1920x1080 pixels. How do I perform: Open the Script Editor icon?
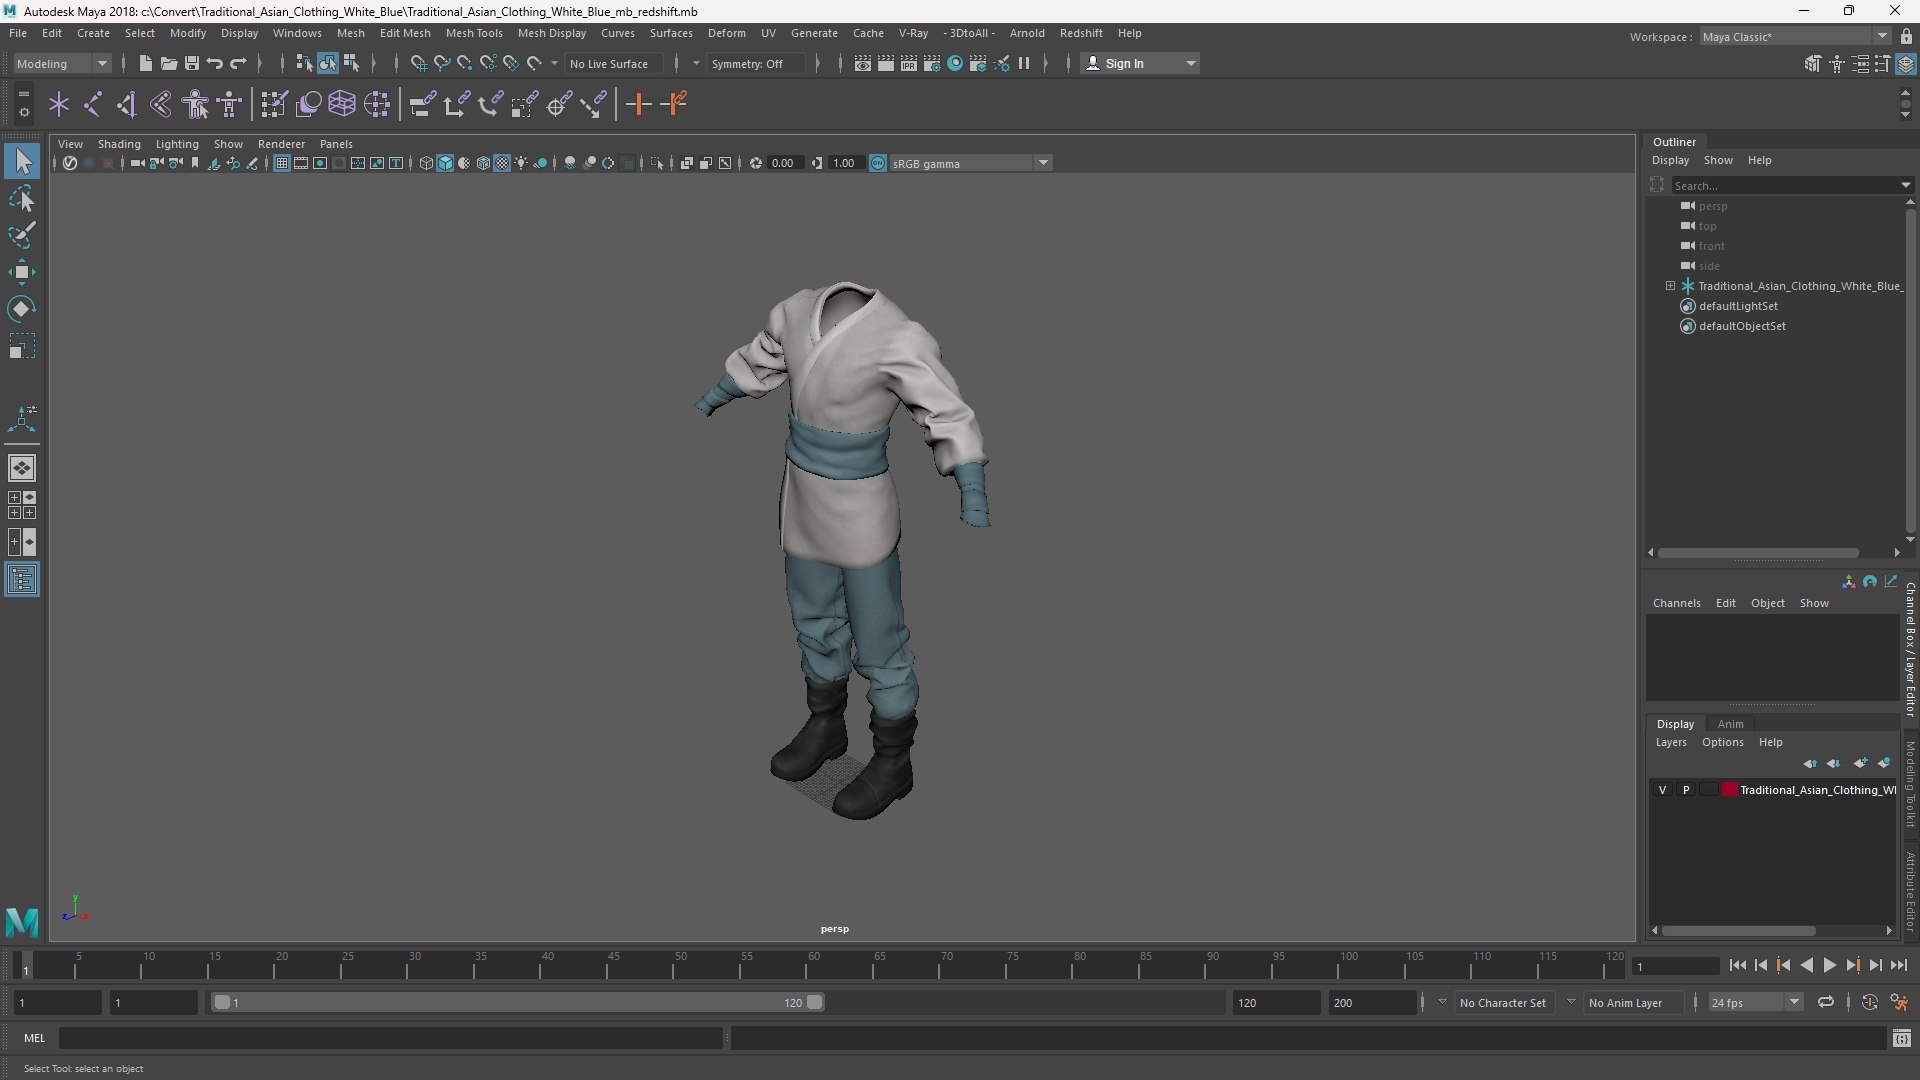[x=1902, y=1039]
